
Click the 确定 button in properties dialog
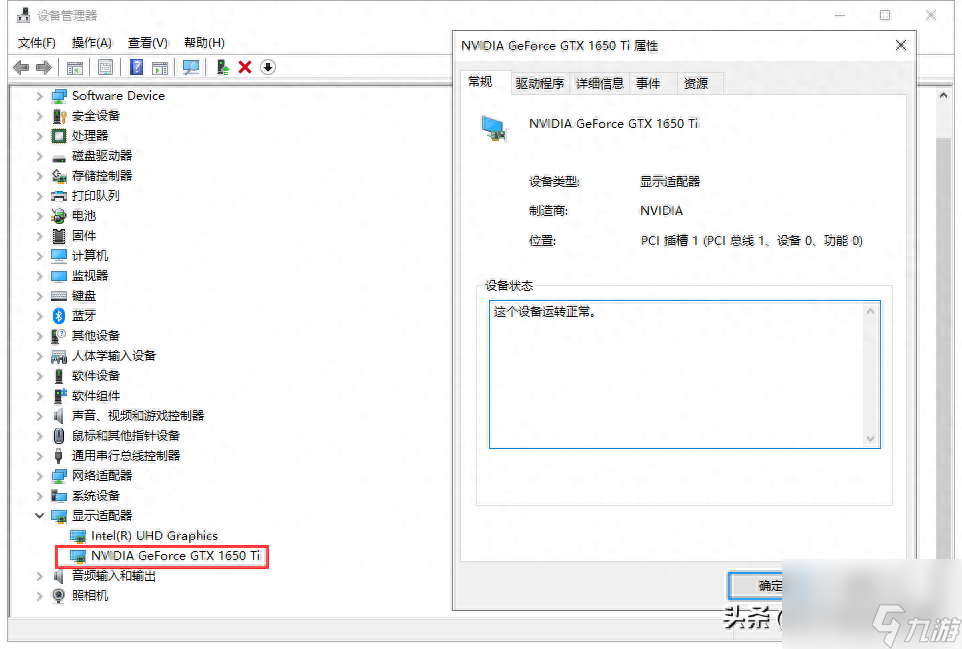(756, 586)
